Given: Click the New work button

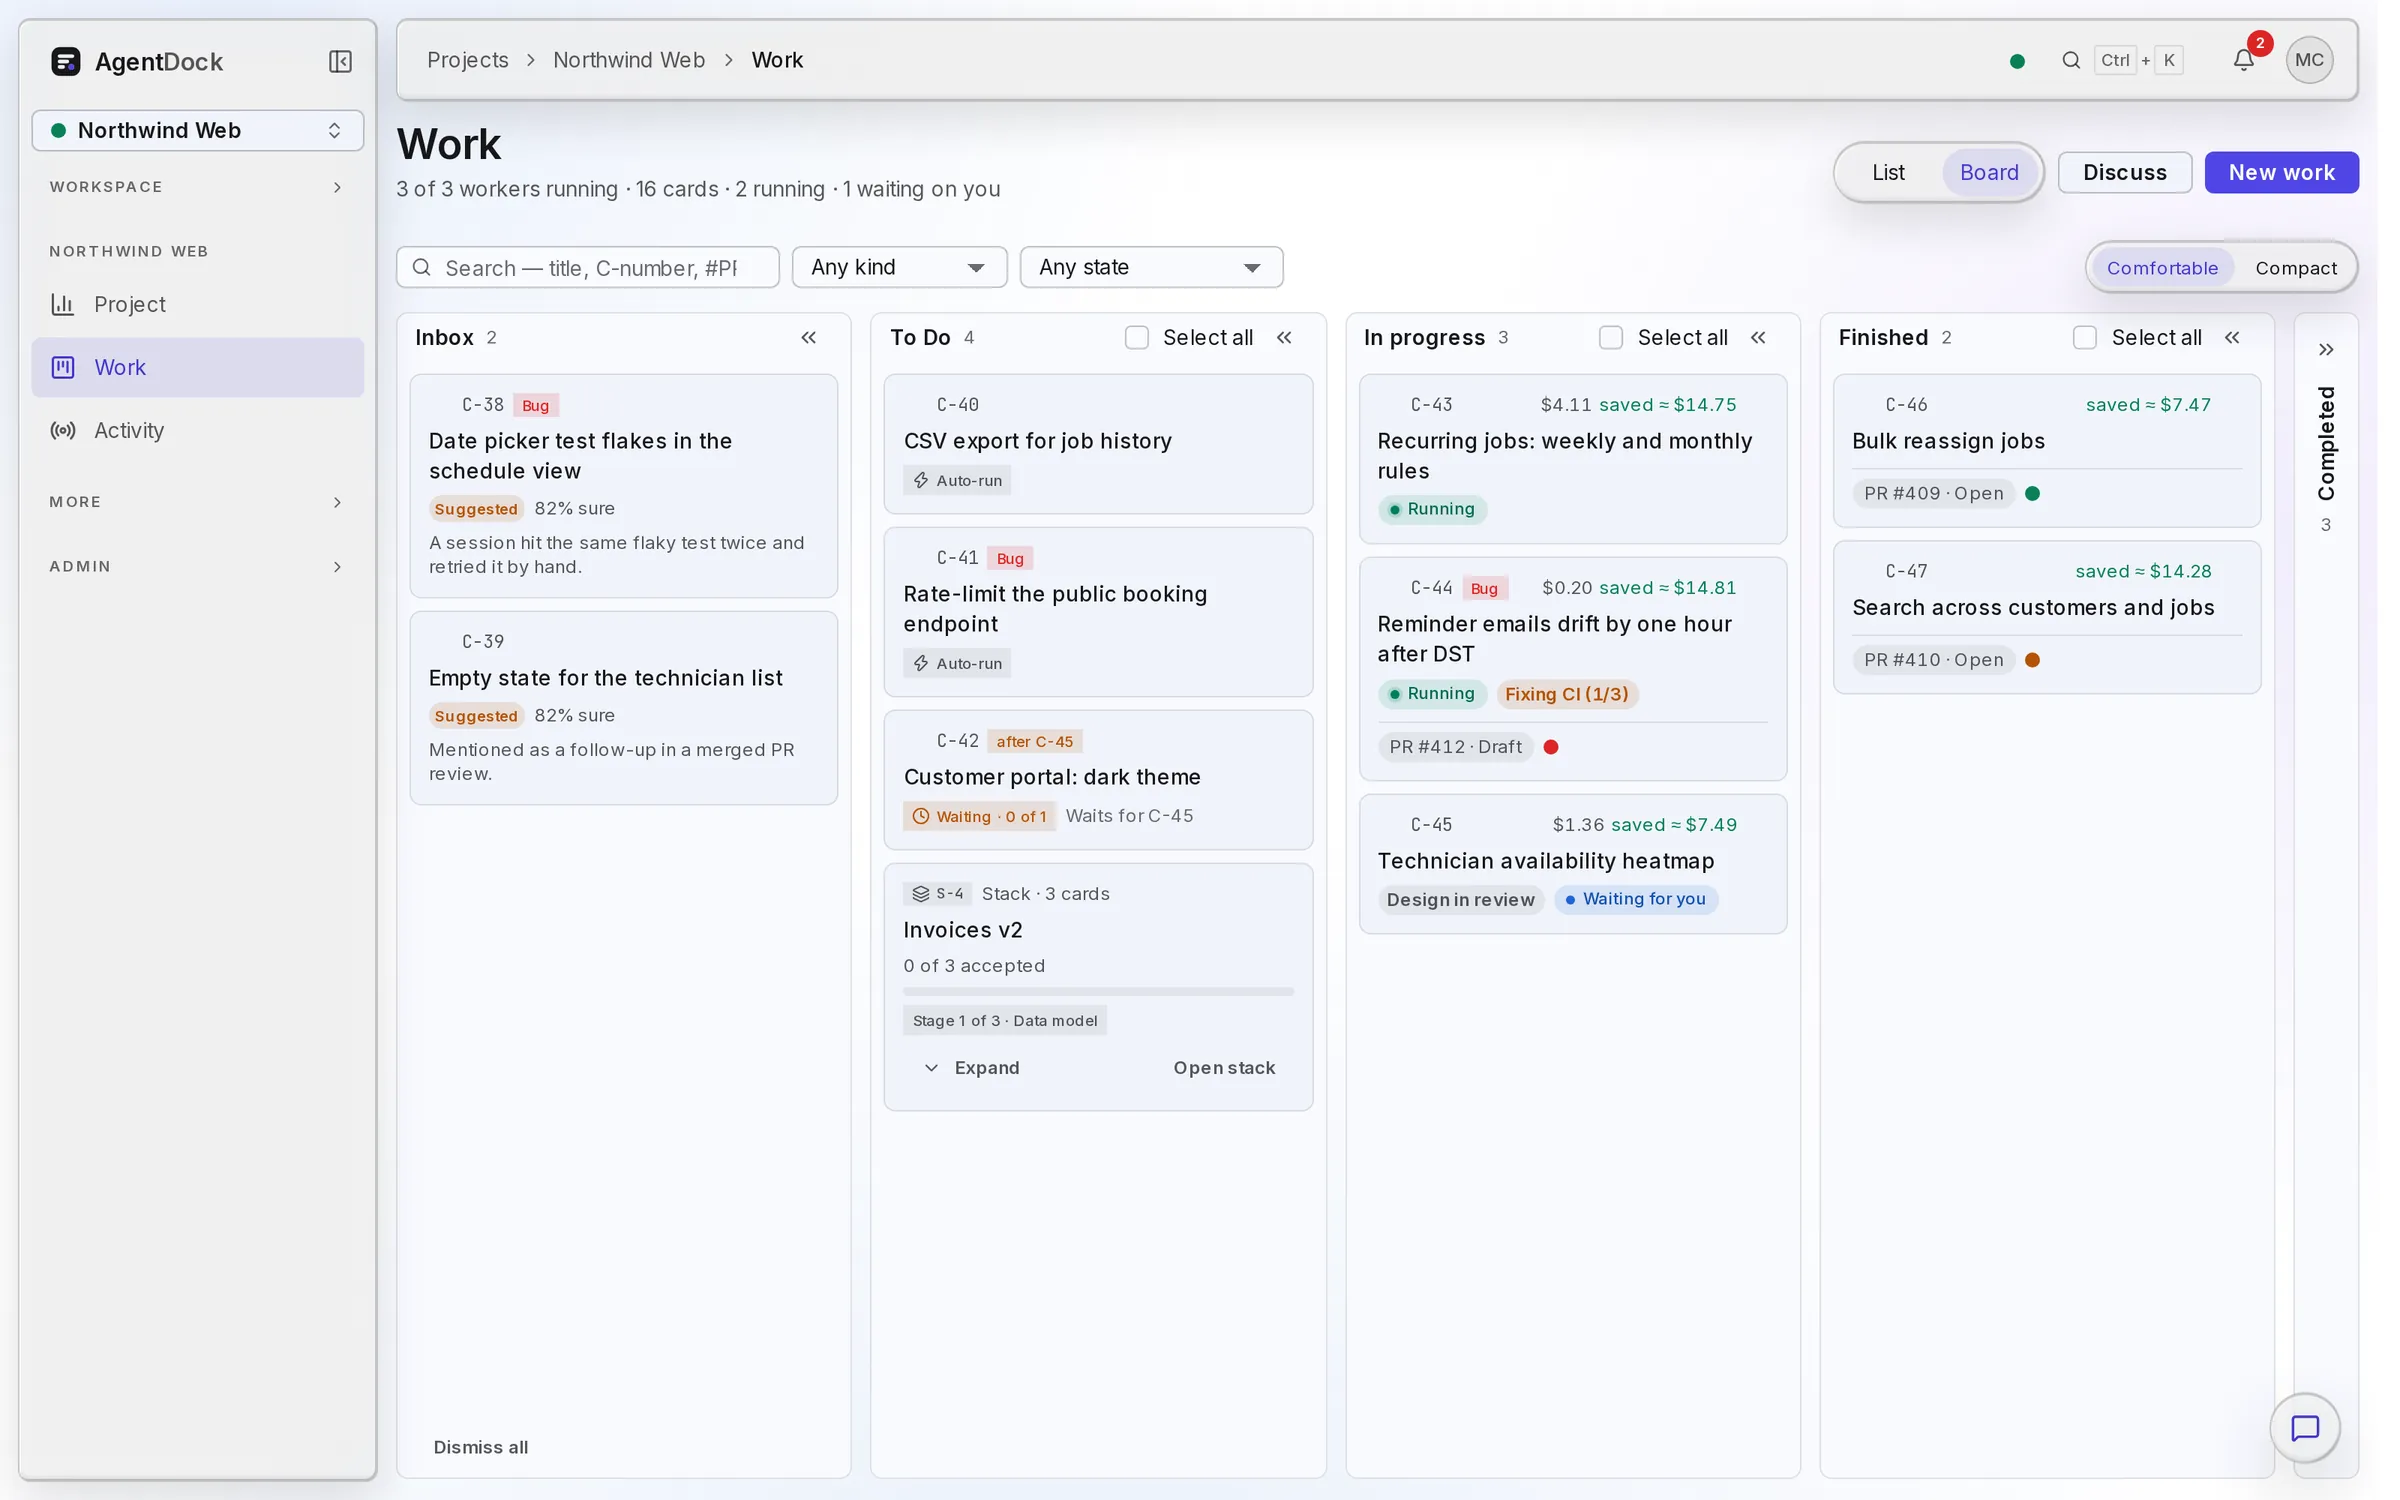Looking at the screenshot, I should 2281,173.
